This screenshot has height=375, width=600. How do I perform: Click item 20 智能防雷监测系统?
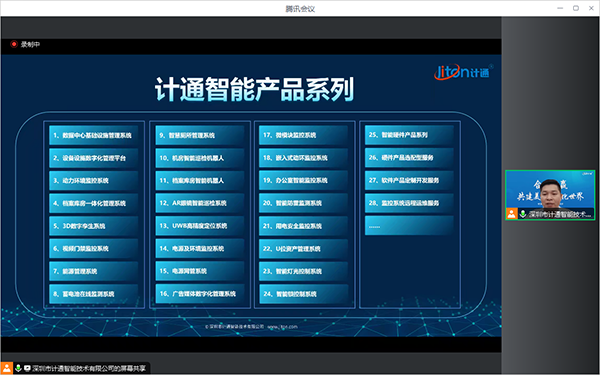pos(304,203)
